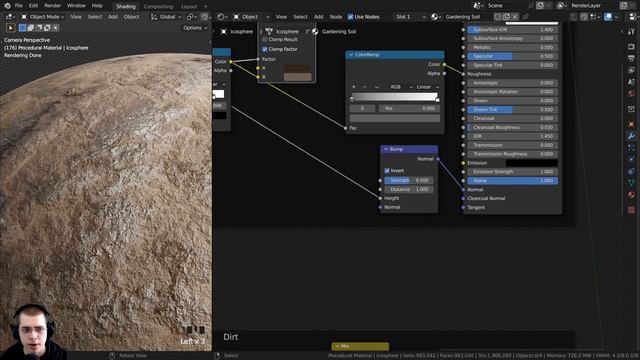Toggle the Use Nodes checkbox
The height and width of the screenshot is (360, 640).
click(350, 17)
